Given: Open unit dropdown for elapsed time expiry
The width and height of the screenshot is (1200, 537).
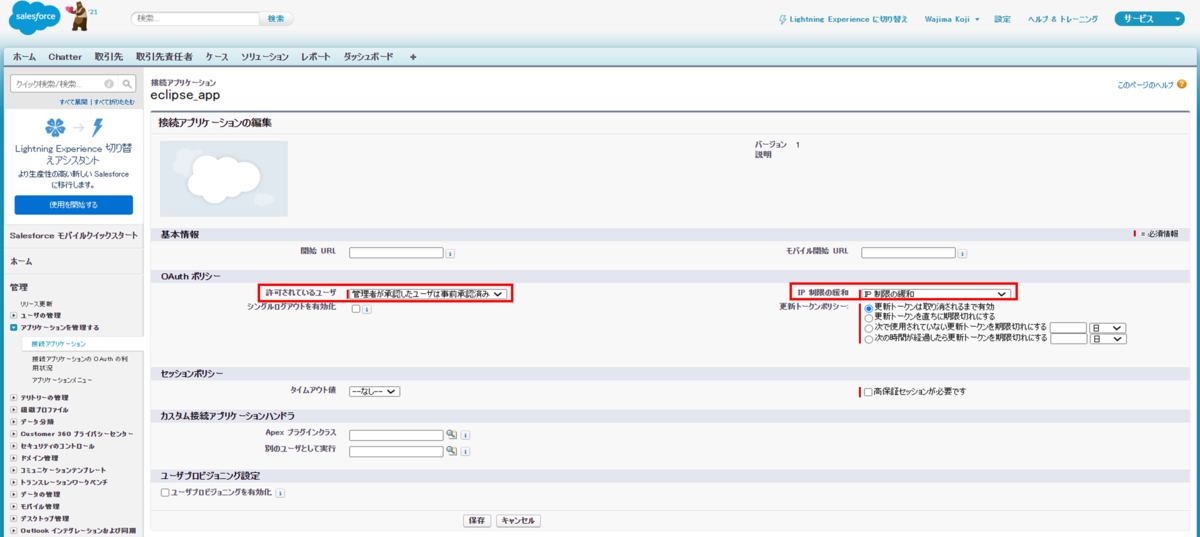Looking at the screenshot, I should (1109, 339).
